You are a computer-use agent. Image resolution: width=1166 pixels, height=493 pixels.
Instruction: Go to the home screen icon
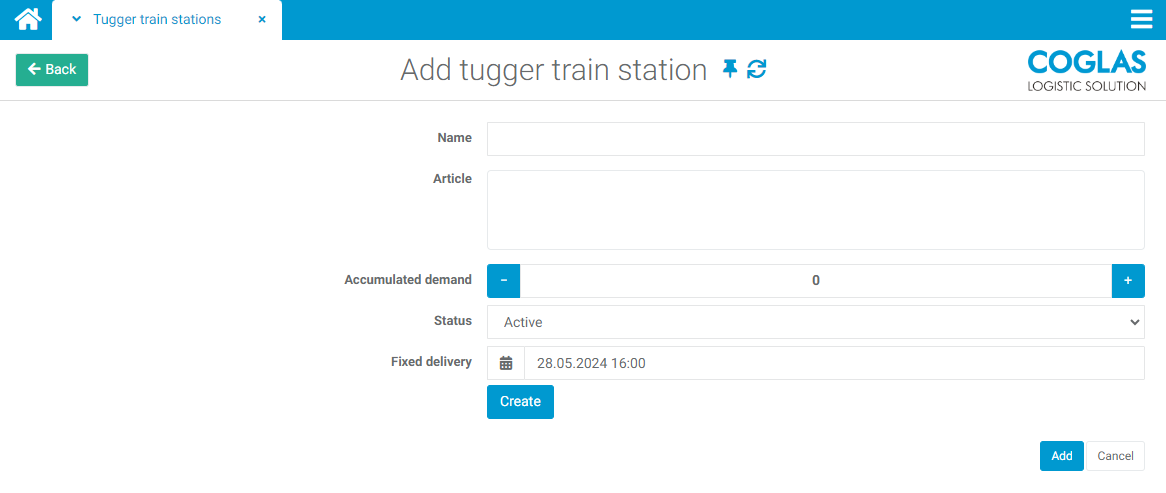pos(28,19)
